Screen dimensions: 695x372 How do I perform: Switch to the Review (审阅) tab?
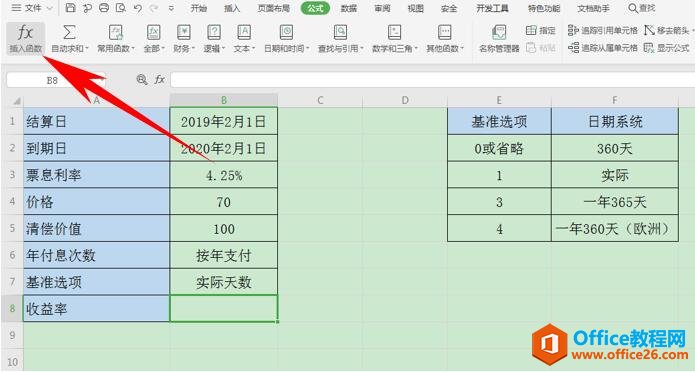382,8
